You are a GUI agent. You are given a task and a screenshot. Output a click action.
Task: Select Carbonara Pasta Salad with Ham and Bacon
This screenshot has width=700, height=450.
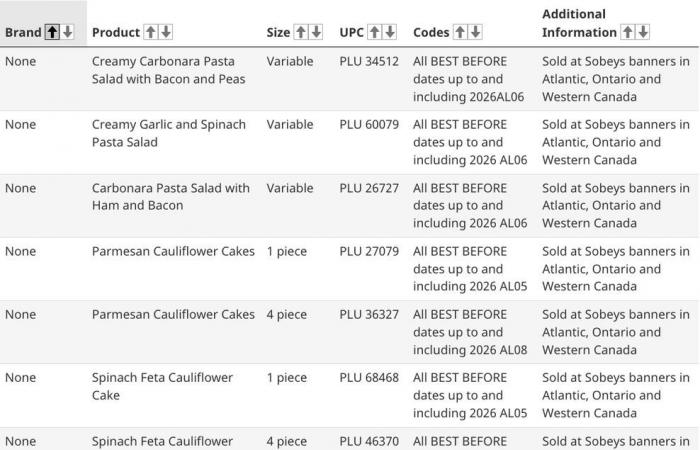[x=170, y=197]
